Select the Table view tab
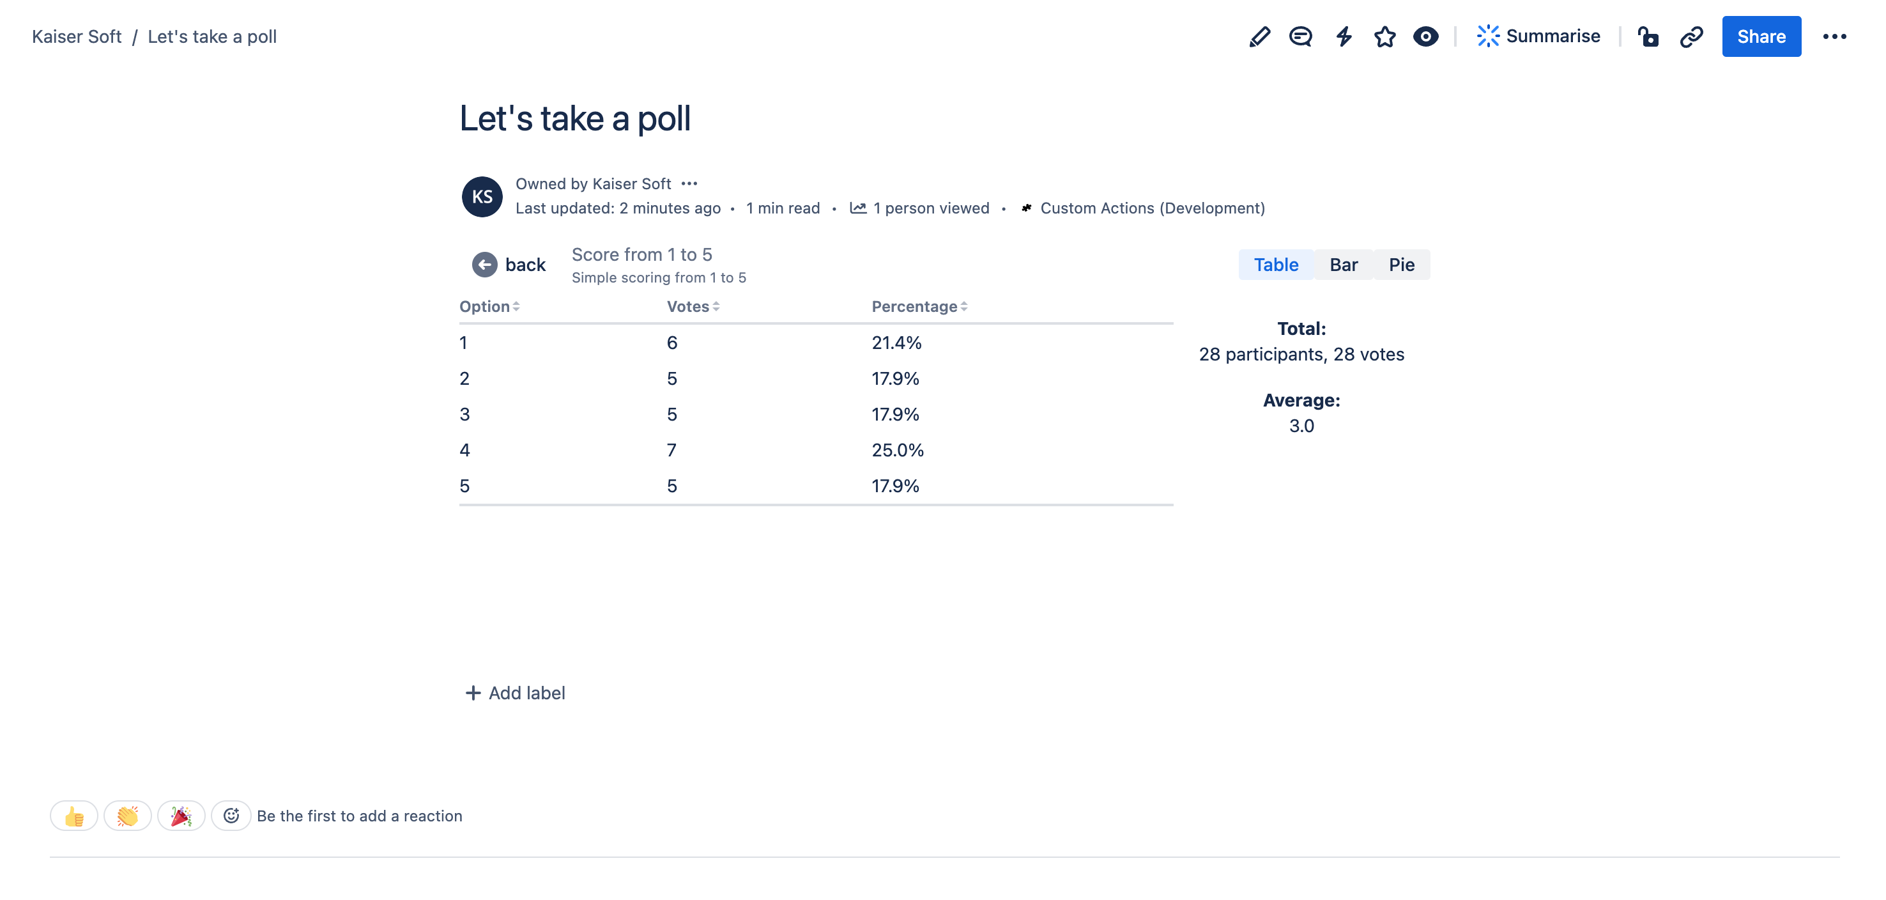The width and height of the screenshot is (1886, 900). pyautogui.click(x=1276, y=265)
